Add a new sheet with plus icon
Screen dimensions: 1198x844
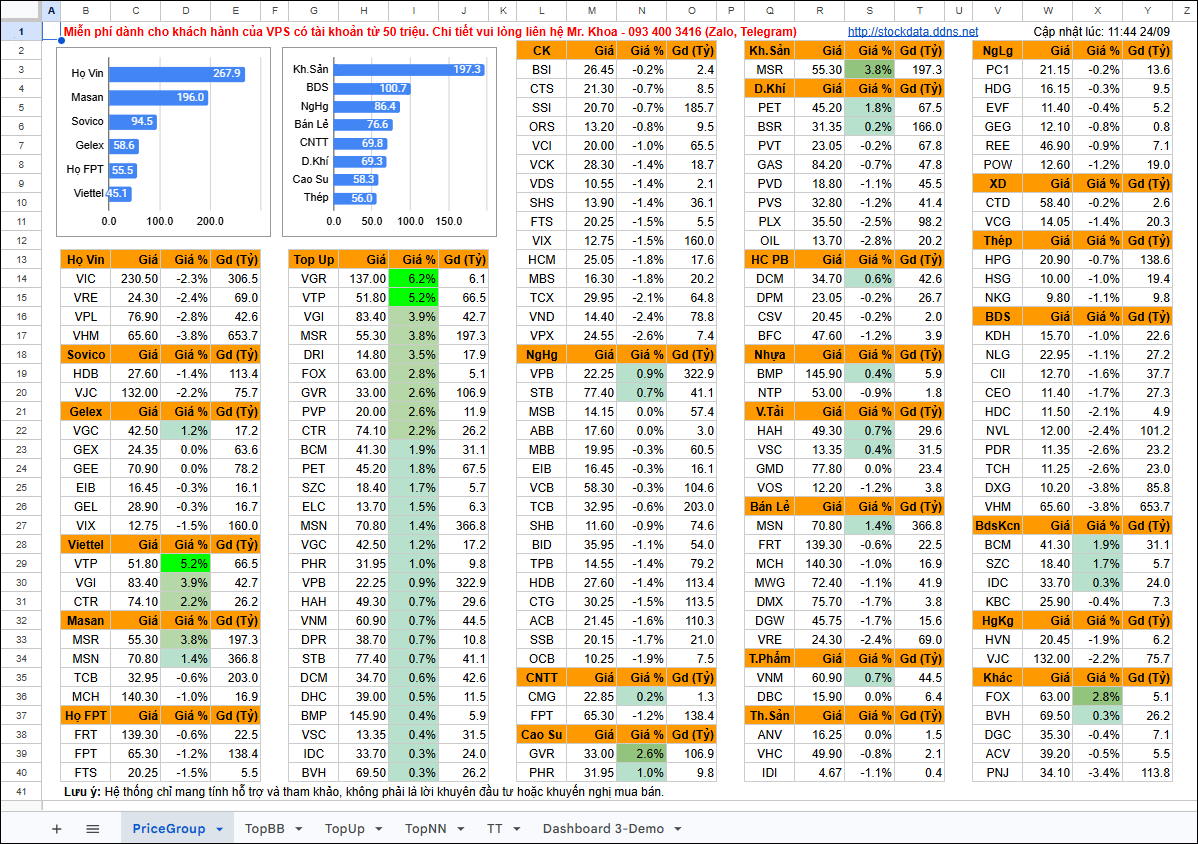pos(57,829)
